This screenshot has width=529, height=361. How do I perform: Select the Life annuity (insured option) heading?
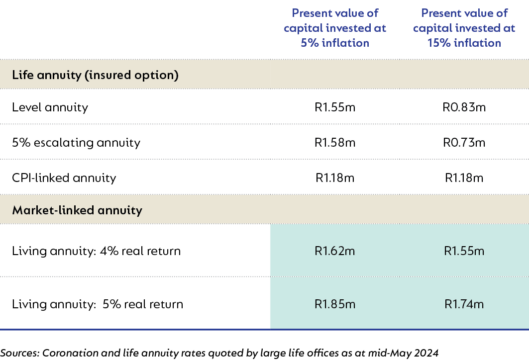click(x=95, y=75)
